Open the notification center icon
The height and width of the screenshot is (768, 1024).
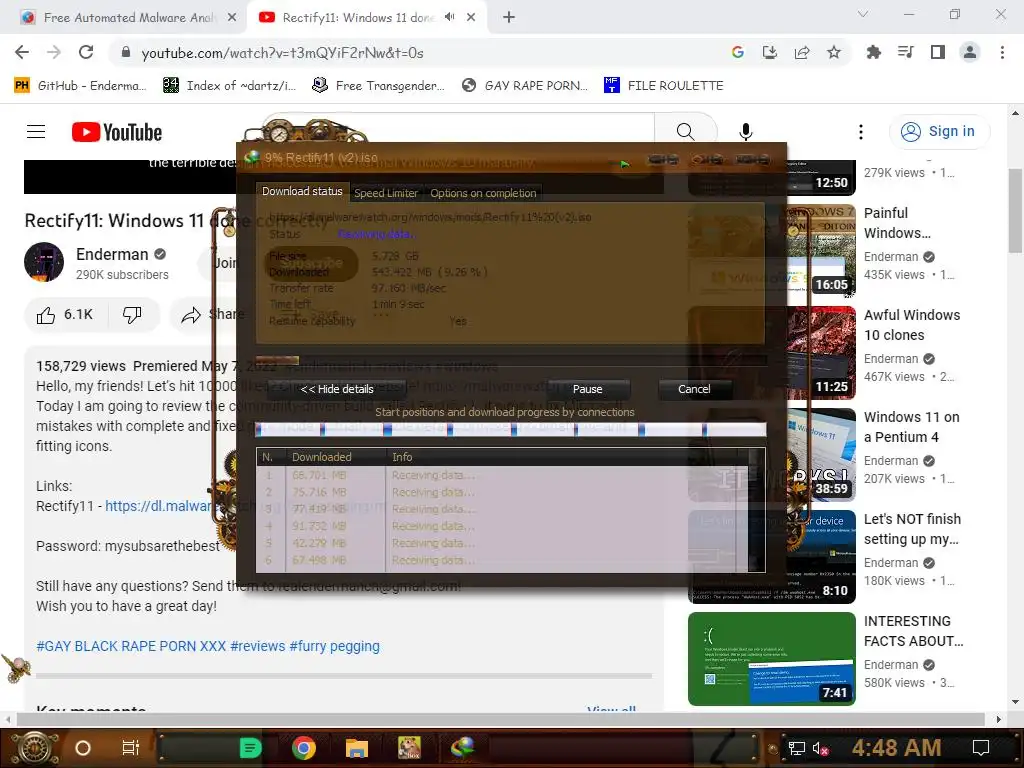[981, 748]
